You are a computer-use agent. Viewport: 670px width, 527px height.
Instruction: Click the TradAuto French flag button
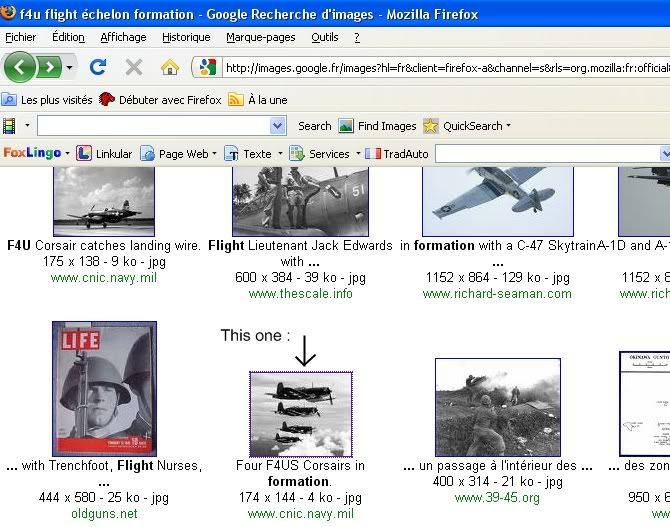397,153
